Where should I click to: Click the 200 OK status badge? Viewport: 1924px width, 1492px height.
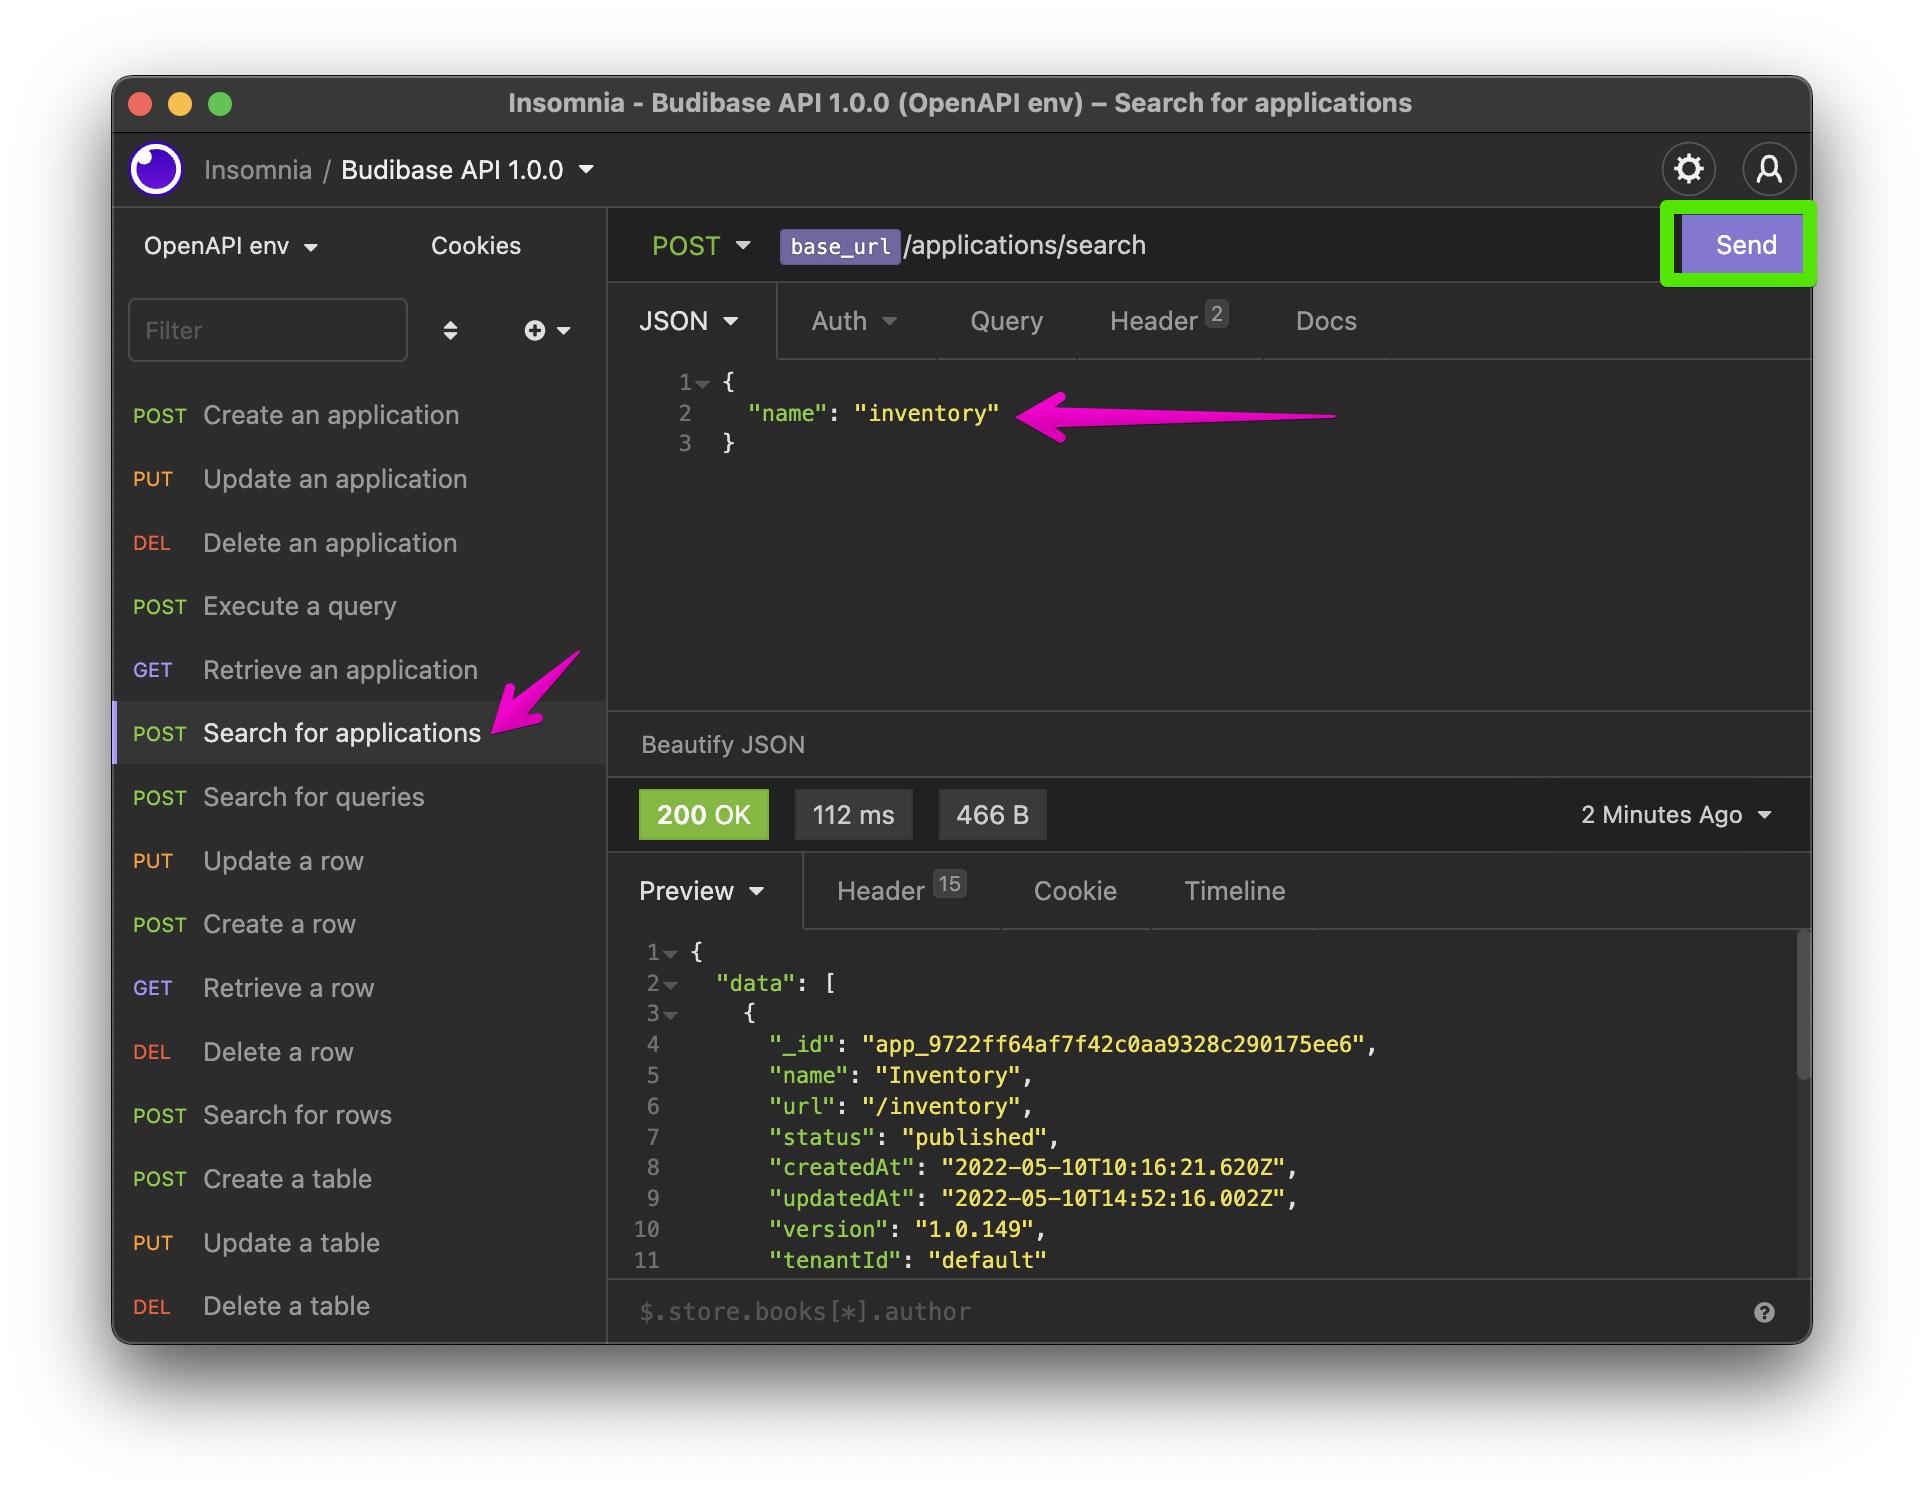pyautogui.click(x=704, y=815)
